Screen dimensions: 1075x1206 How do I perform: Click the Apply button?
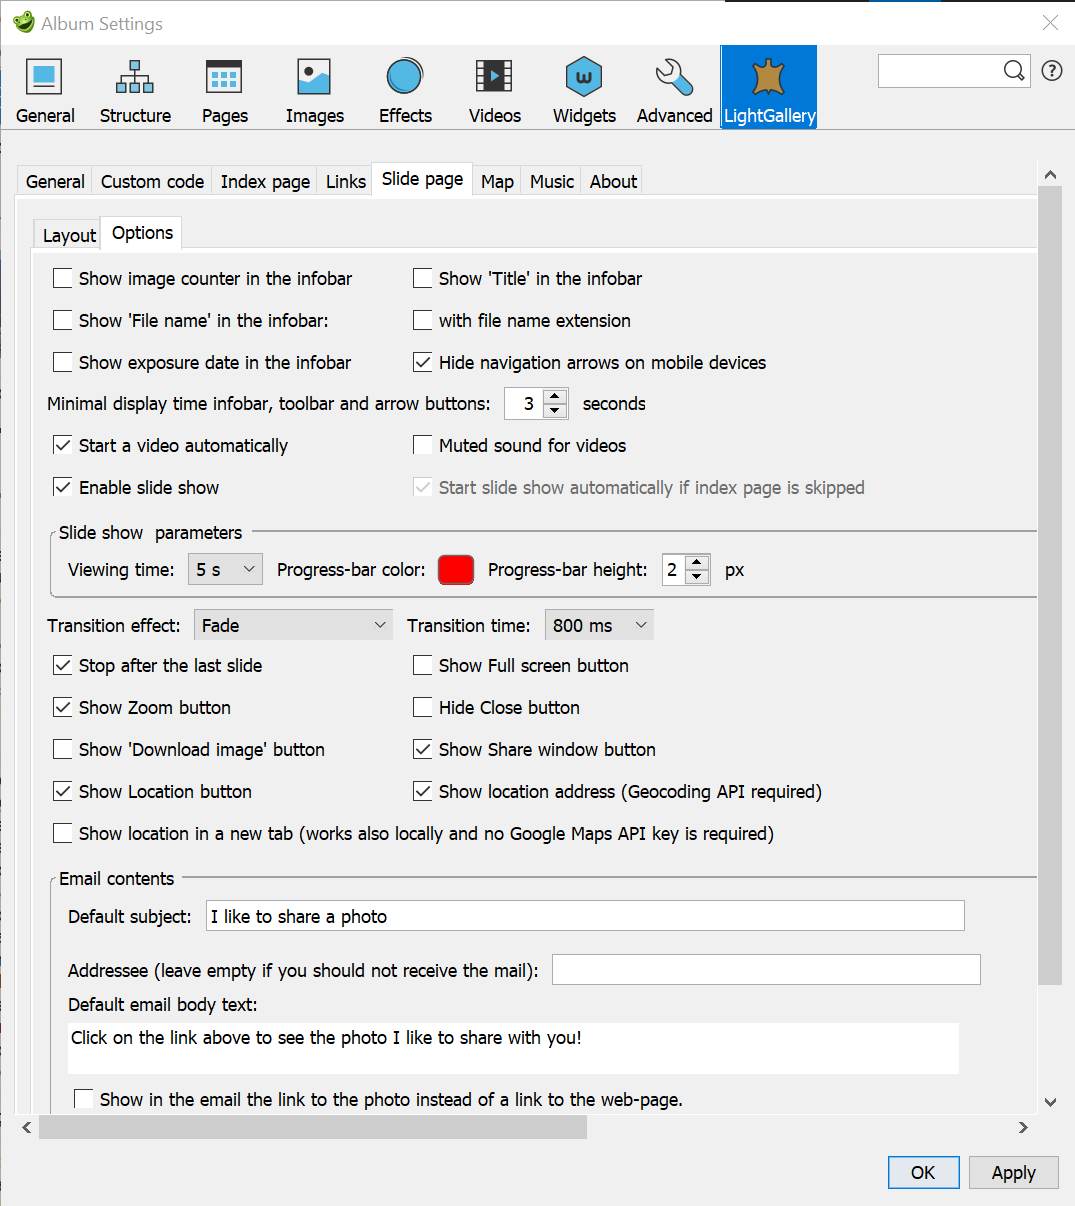1013,1172
